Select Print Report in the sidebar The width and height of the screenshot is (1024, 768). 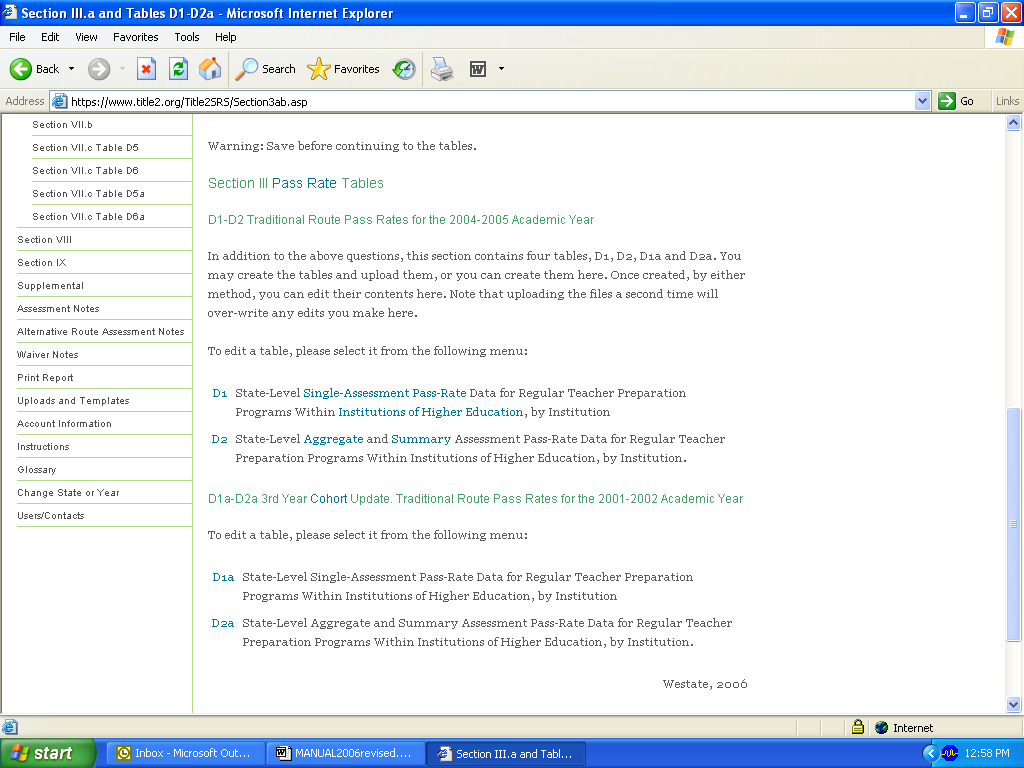coord(45,378)
